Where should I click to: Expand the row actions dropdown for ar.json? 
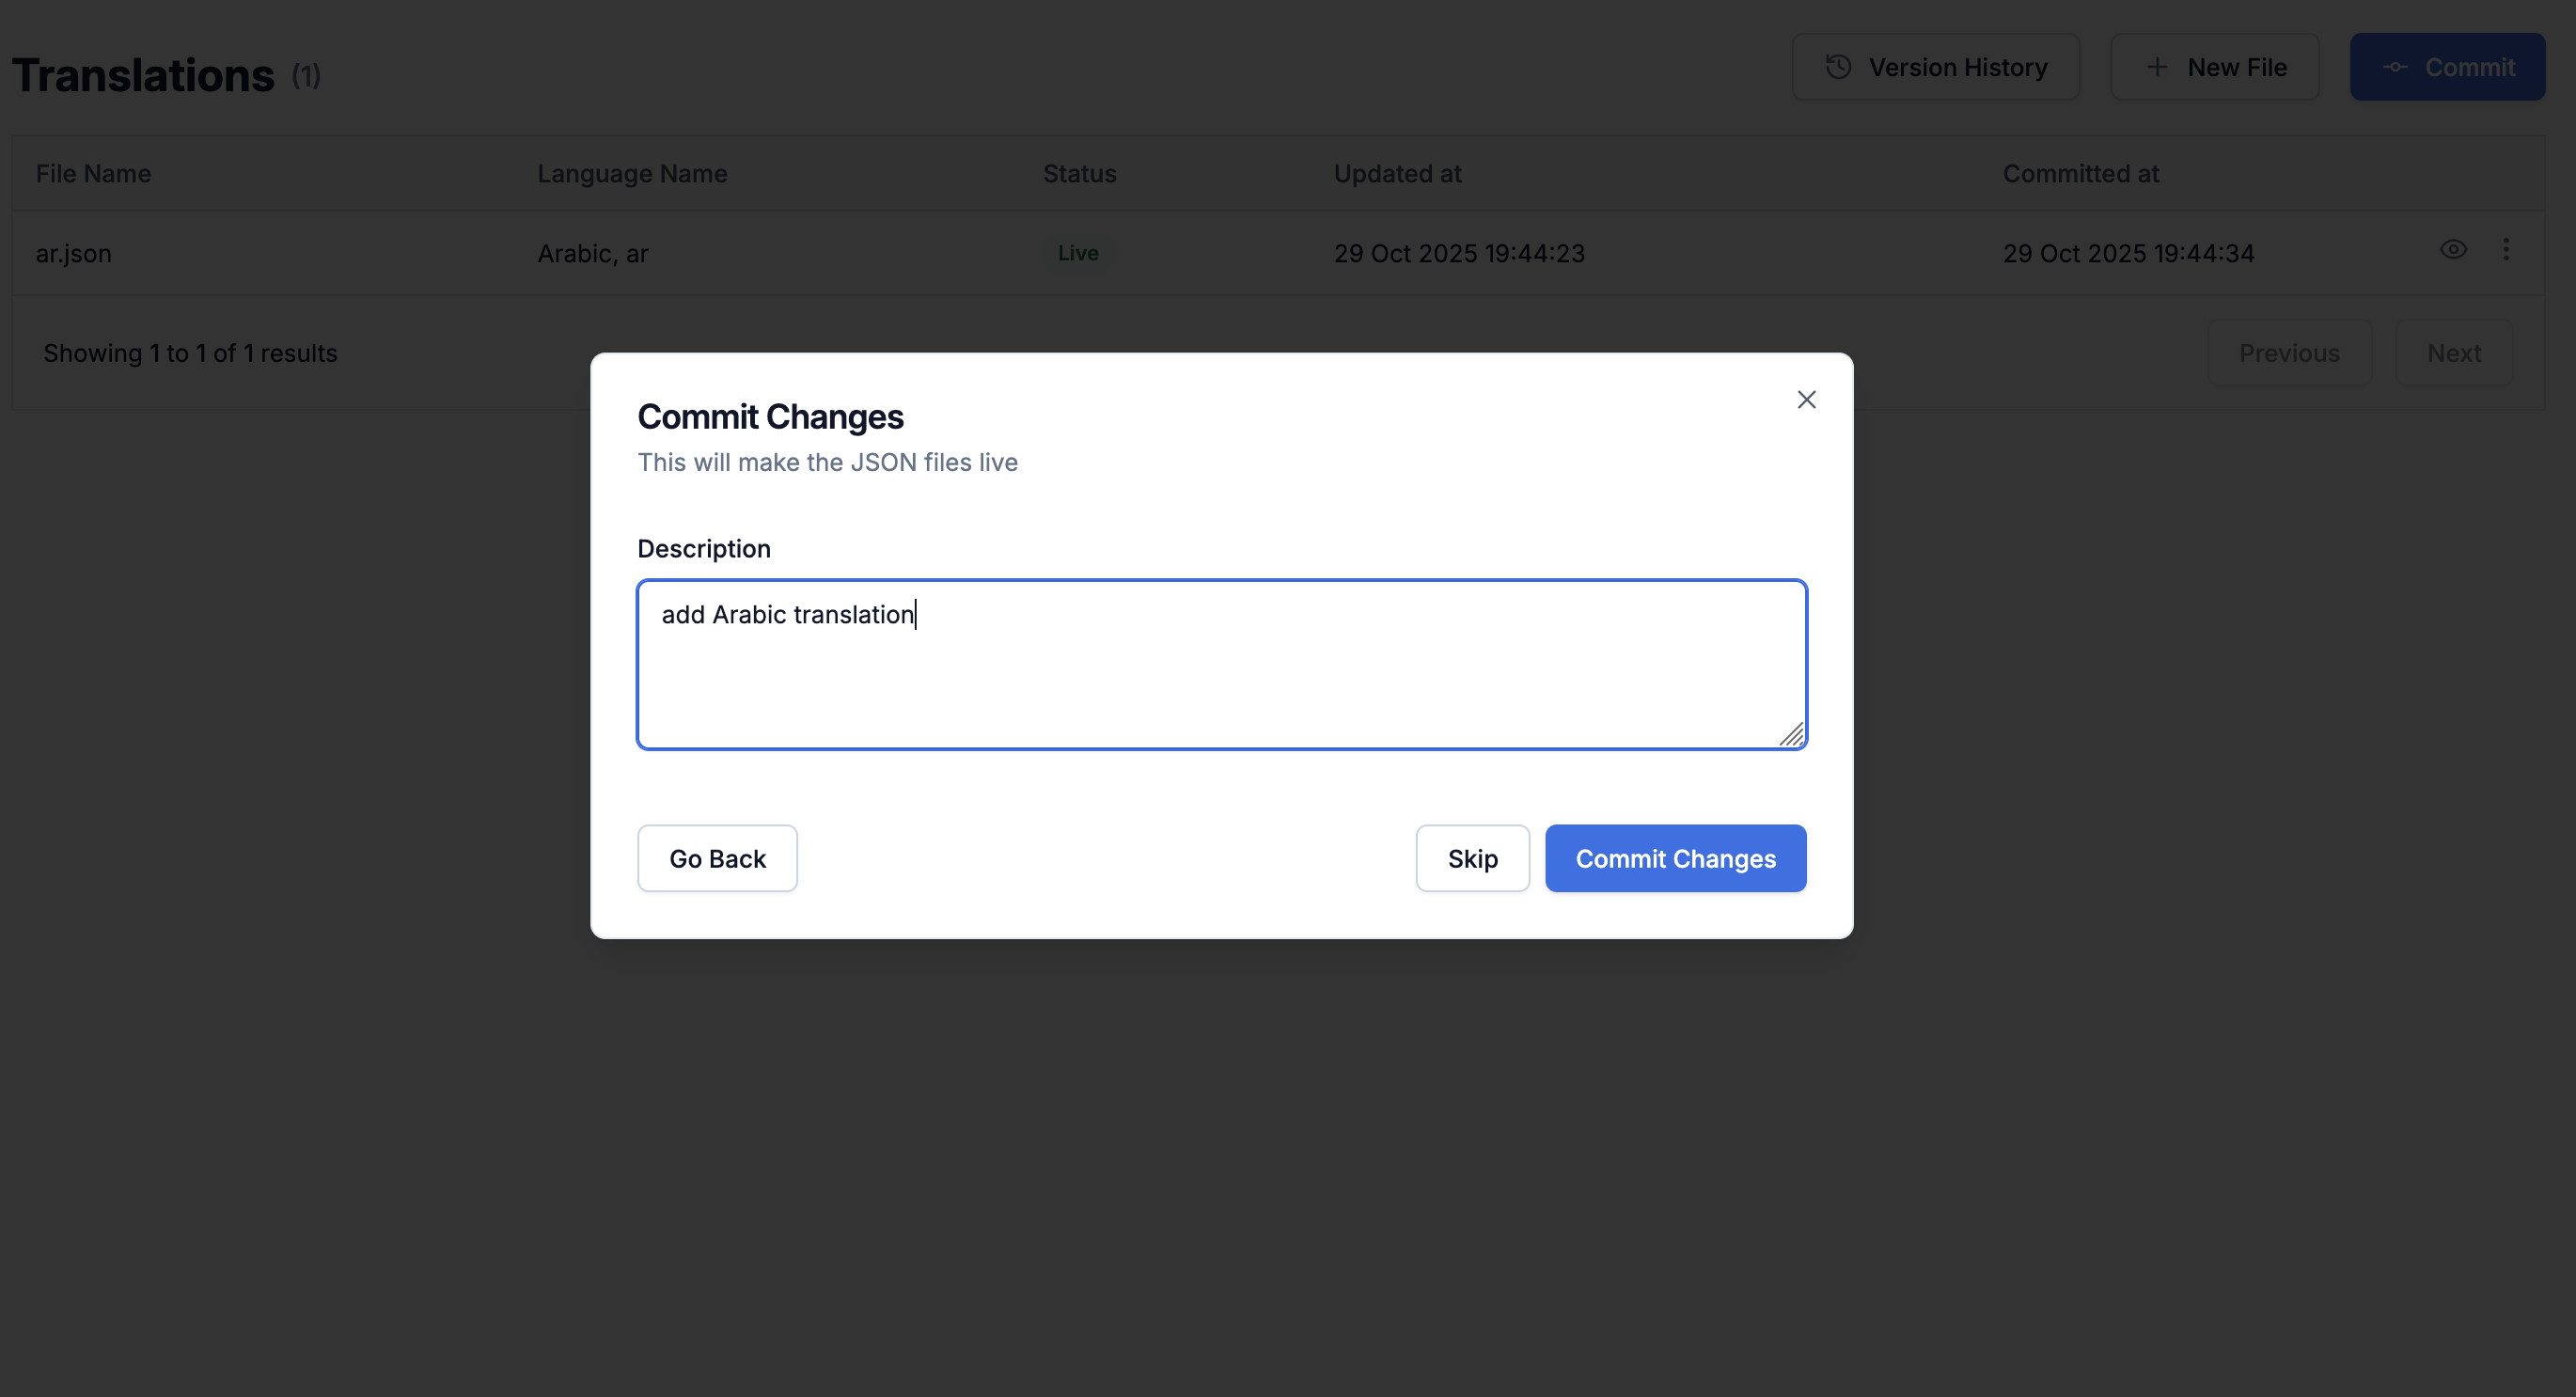click(x=2507, y=251)
